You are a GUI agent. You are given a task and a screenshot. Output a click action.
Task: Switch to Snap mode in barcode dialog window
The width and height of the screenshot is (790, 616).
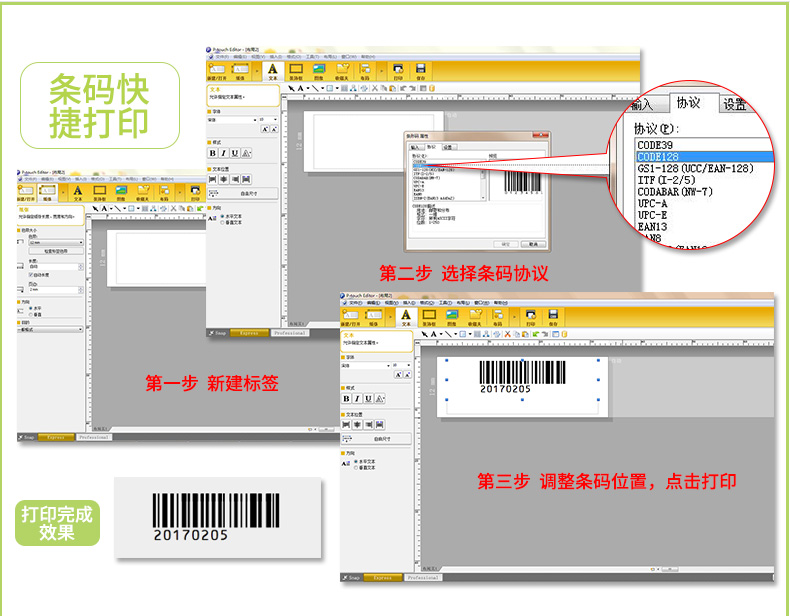[x=218, y=333]
